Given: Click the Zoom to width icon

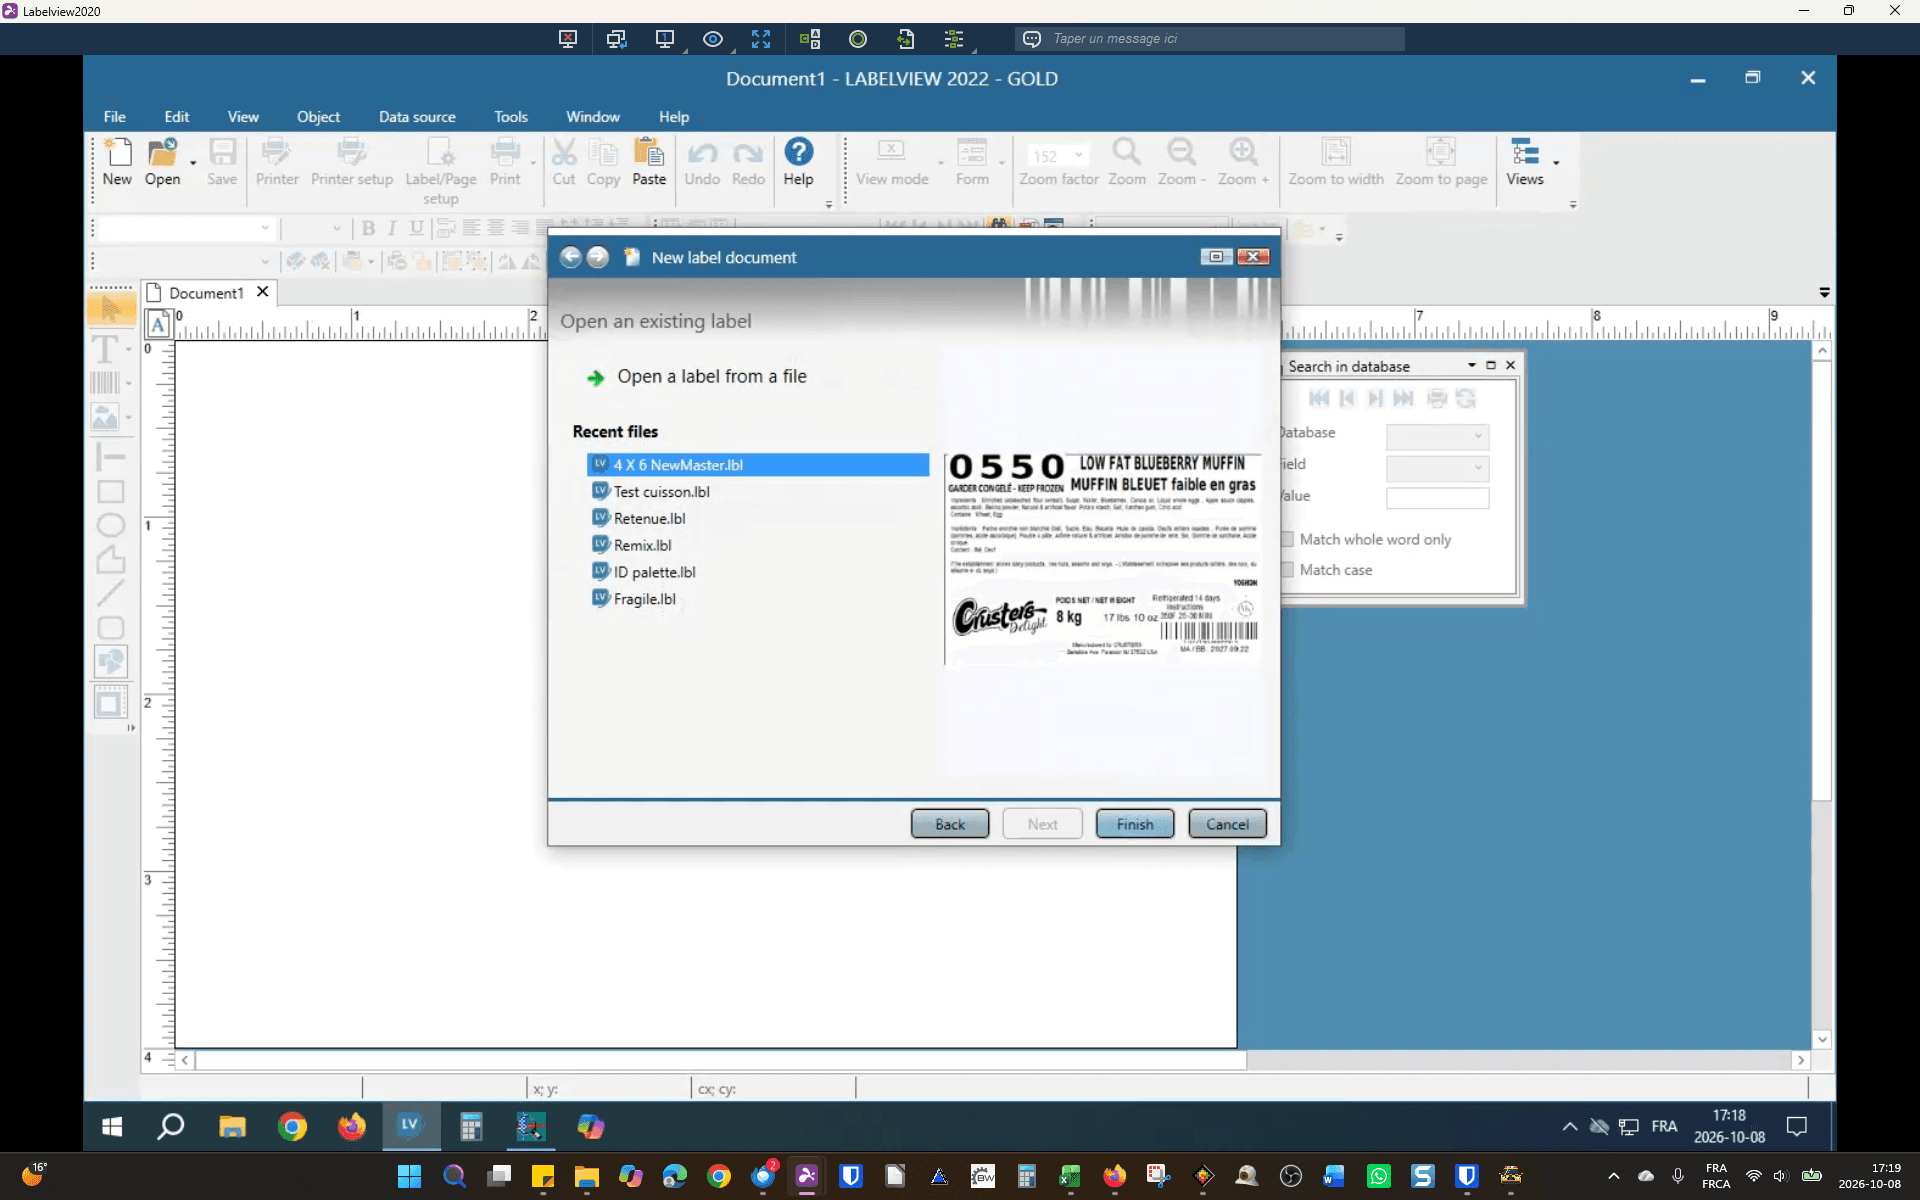Looking at the screenshot, I should click(1335, 152).
